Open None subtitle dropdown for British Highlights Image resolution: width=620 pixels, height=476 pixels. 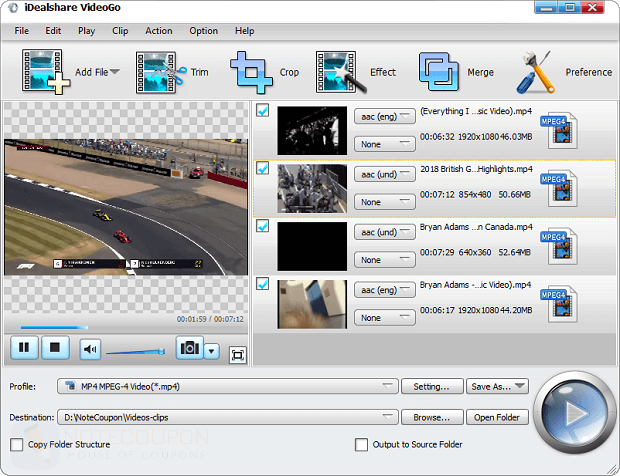click(385, 202)
